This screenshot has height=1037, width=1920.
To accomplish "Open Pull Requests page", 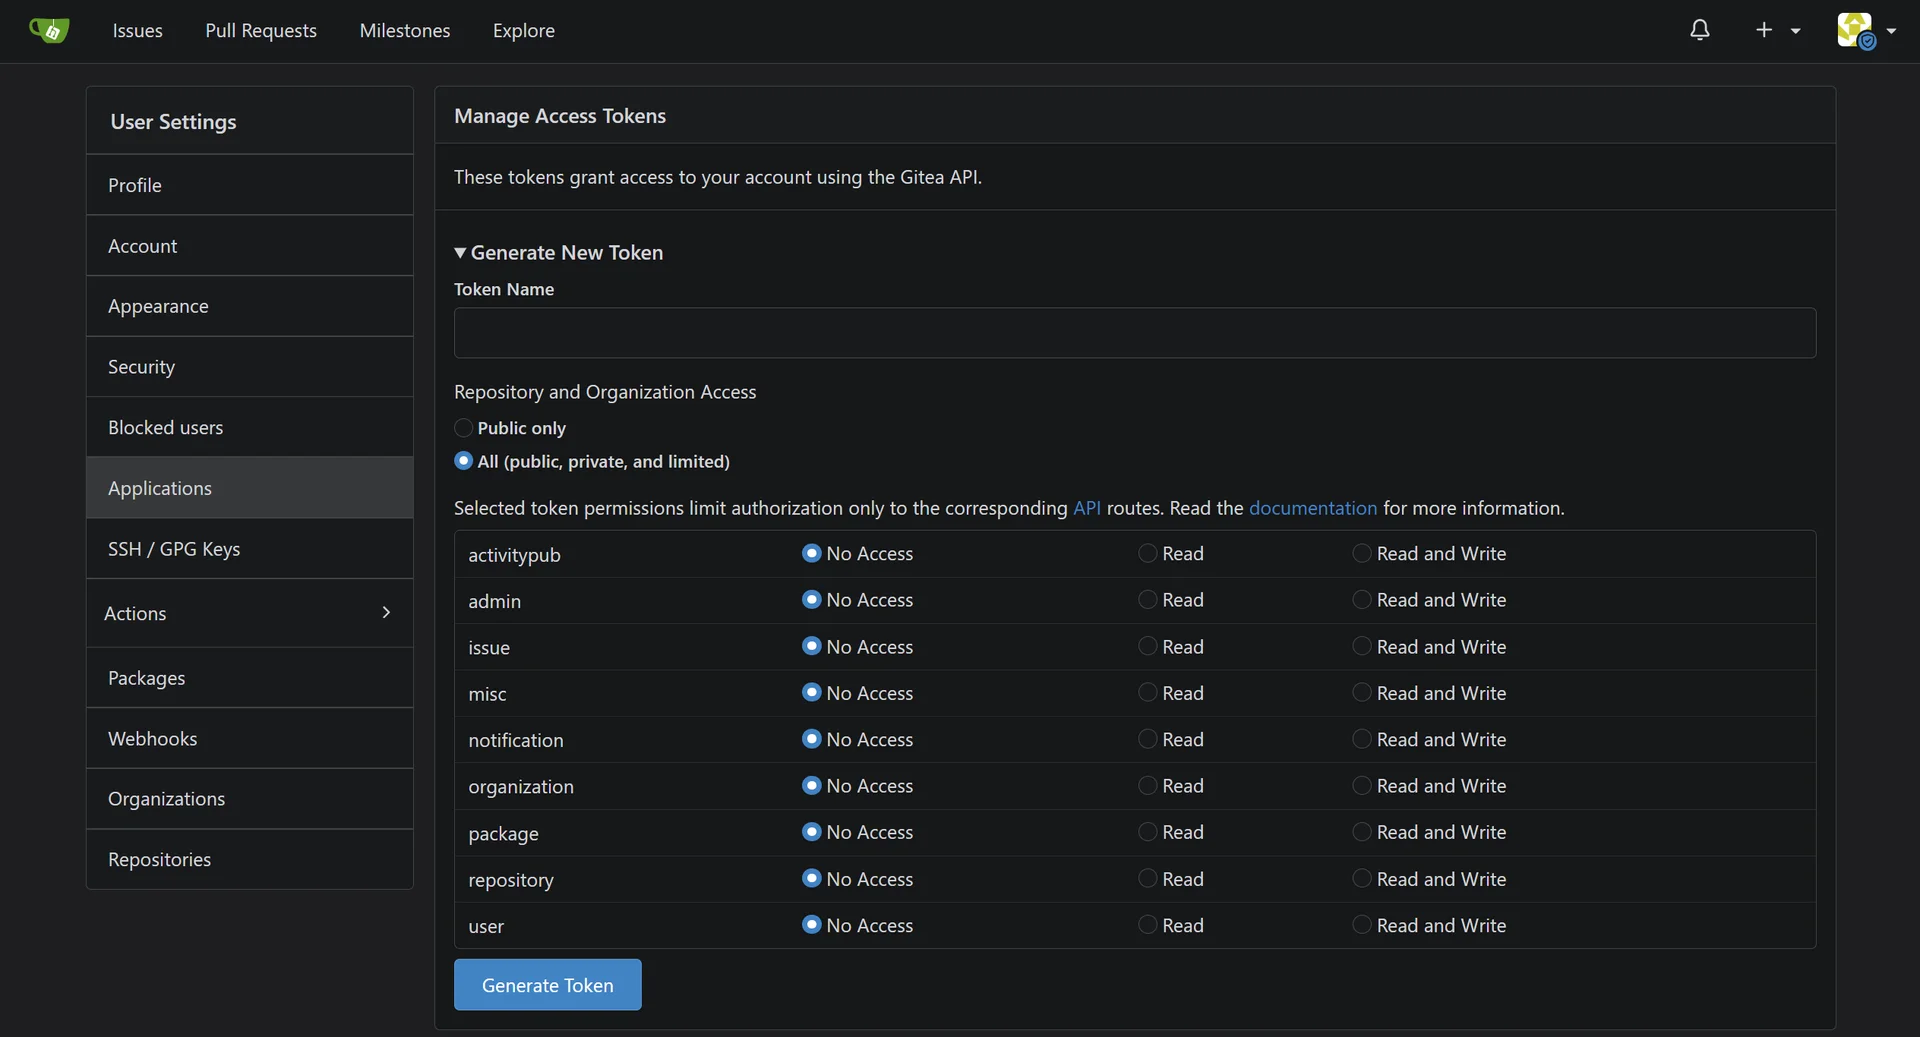I will click(x=261, y=31).
